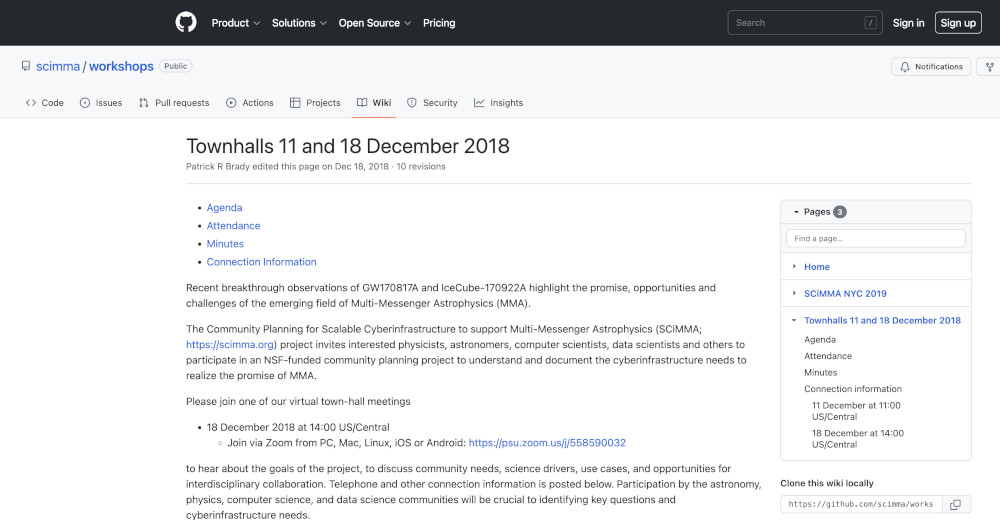Screen dimensions: 1000x520
Task: Expand the Home page tree item
Action: click(x=794, y=267)
